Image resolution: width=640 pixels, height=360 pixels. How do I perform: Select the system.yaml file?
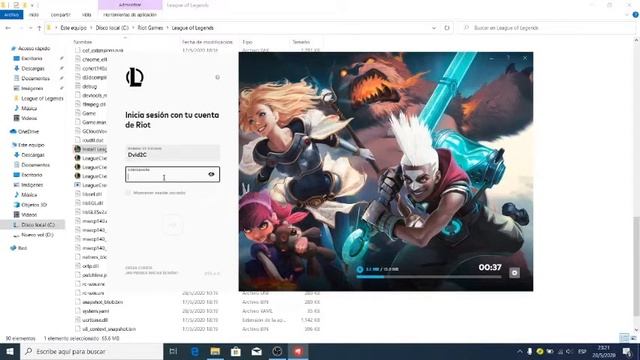[x=96, y=311]
